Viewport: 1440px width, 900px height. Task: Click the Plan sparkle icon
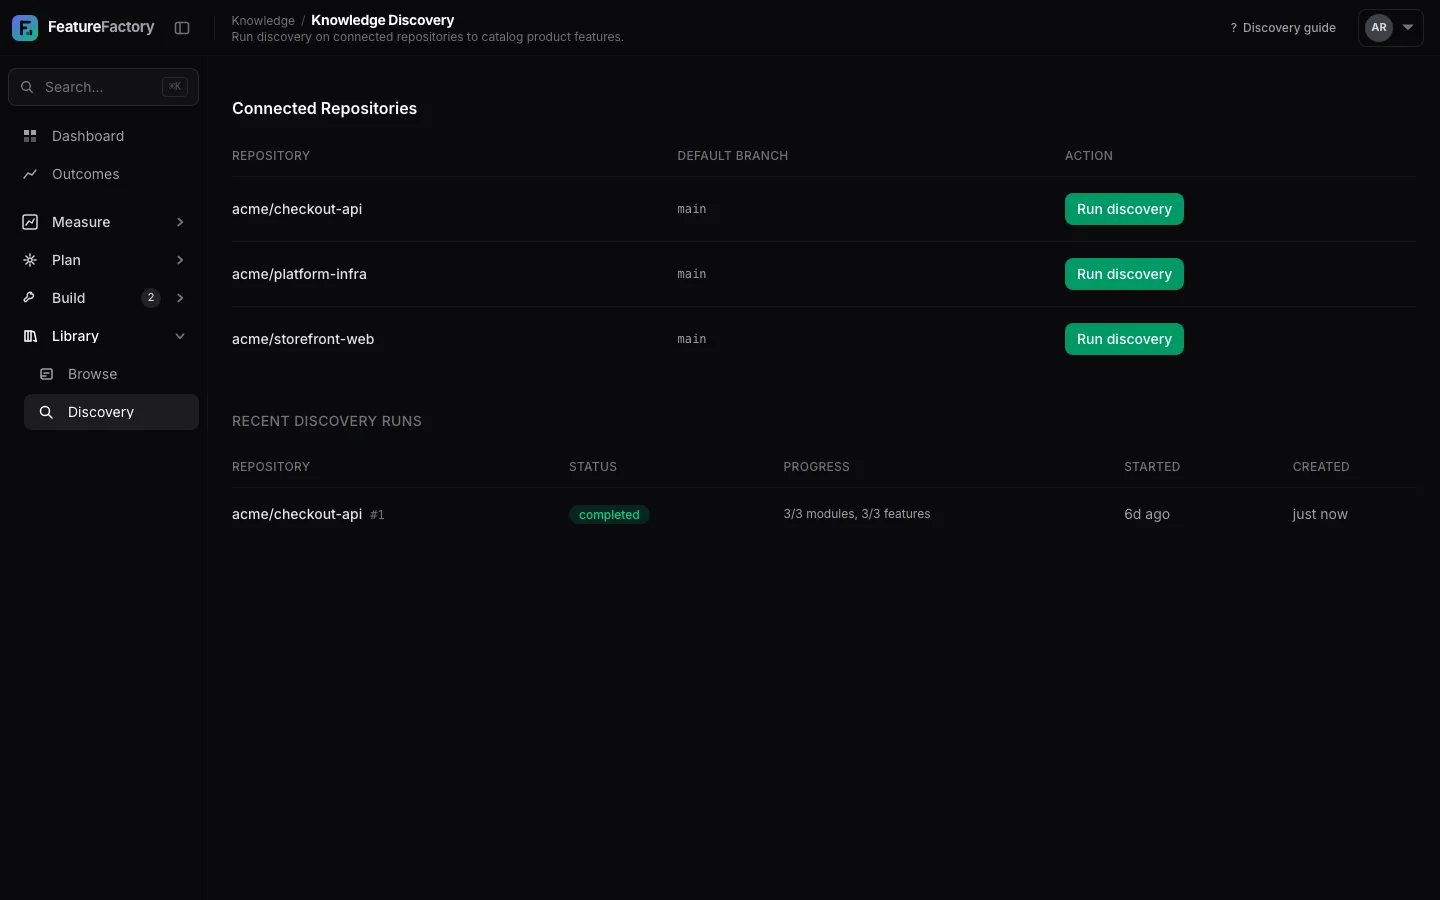click(x=30, y=260)
